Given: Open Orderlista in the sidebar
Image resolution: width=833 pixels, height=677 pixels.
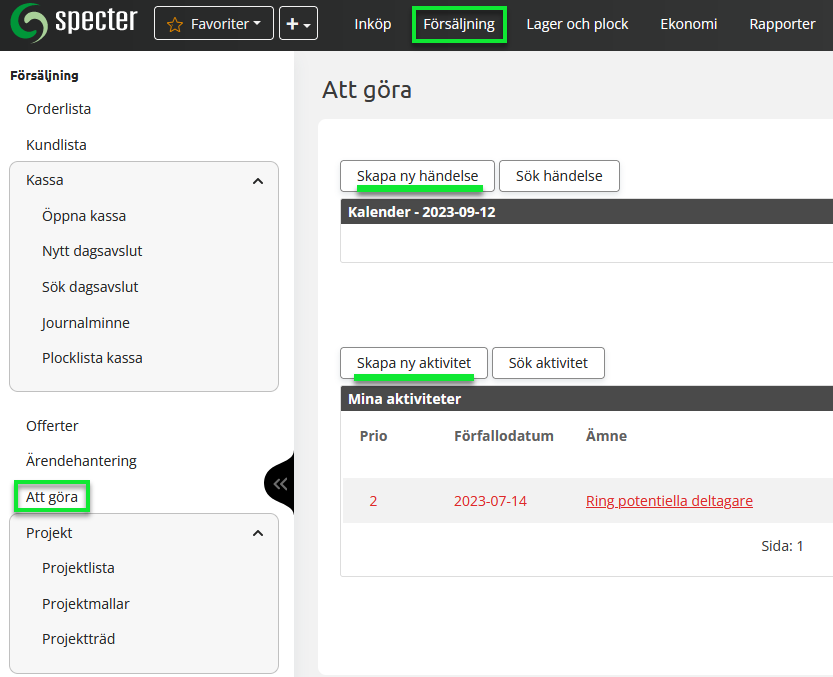Looking at the screenshot, I should click(x=58, y=109).
